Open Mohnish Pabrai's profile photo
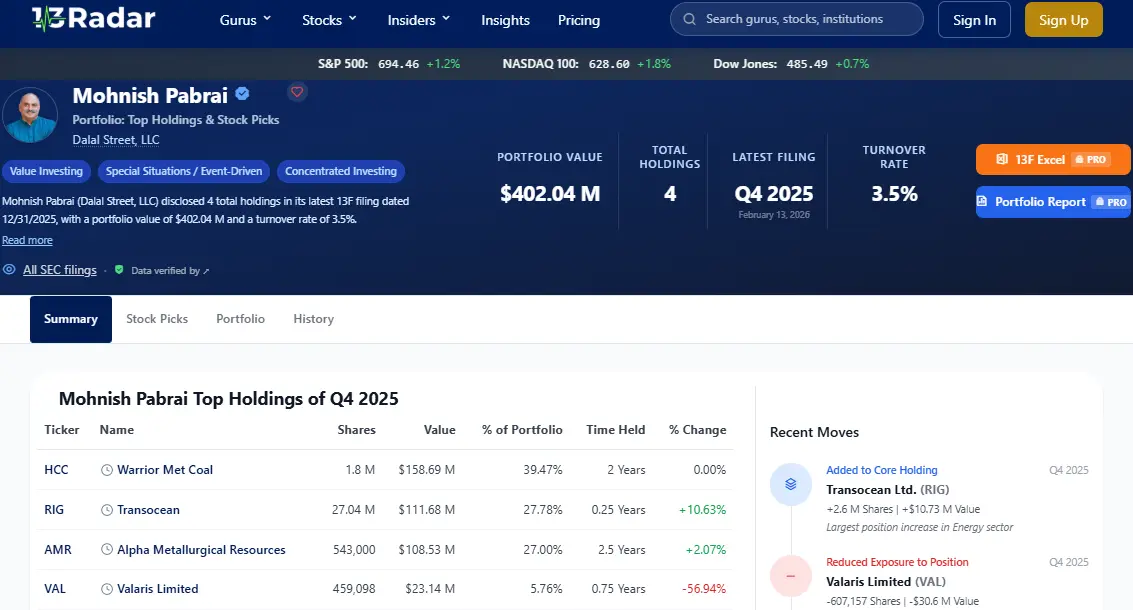 tap(30, 115)
